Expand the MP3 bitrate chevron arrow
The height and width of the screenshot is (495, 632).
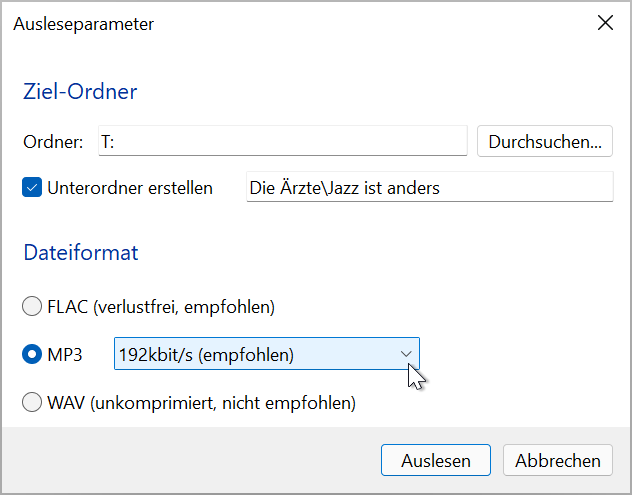point(406,354)
